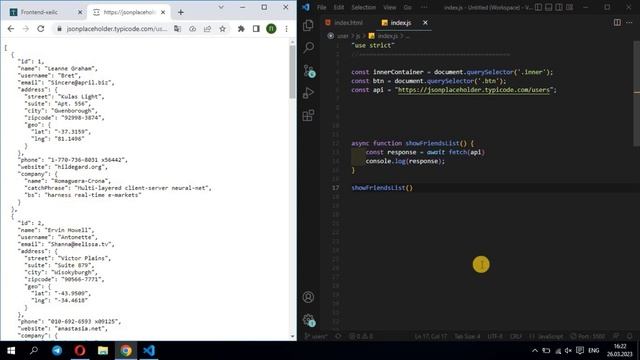Click the "use strict" line

pos(373,45)
